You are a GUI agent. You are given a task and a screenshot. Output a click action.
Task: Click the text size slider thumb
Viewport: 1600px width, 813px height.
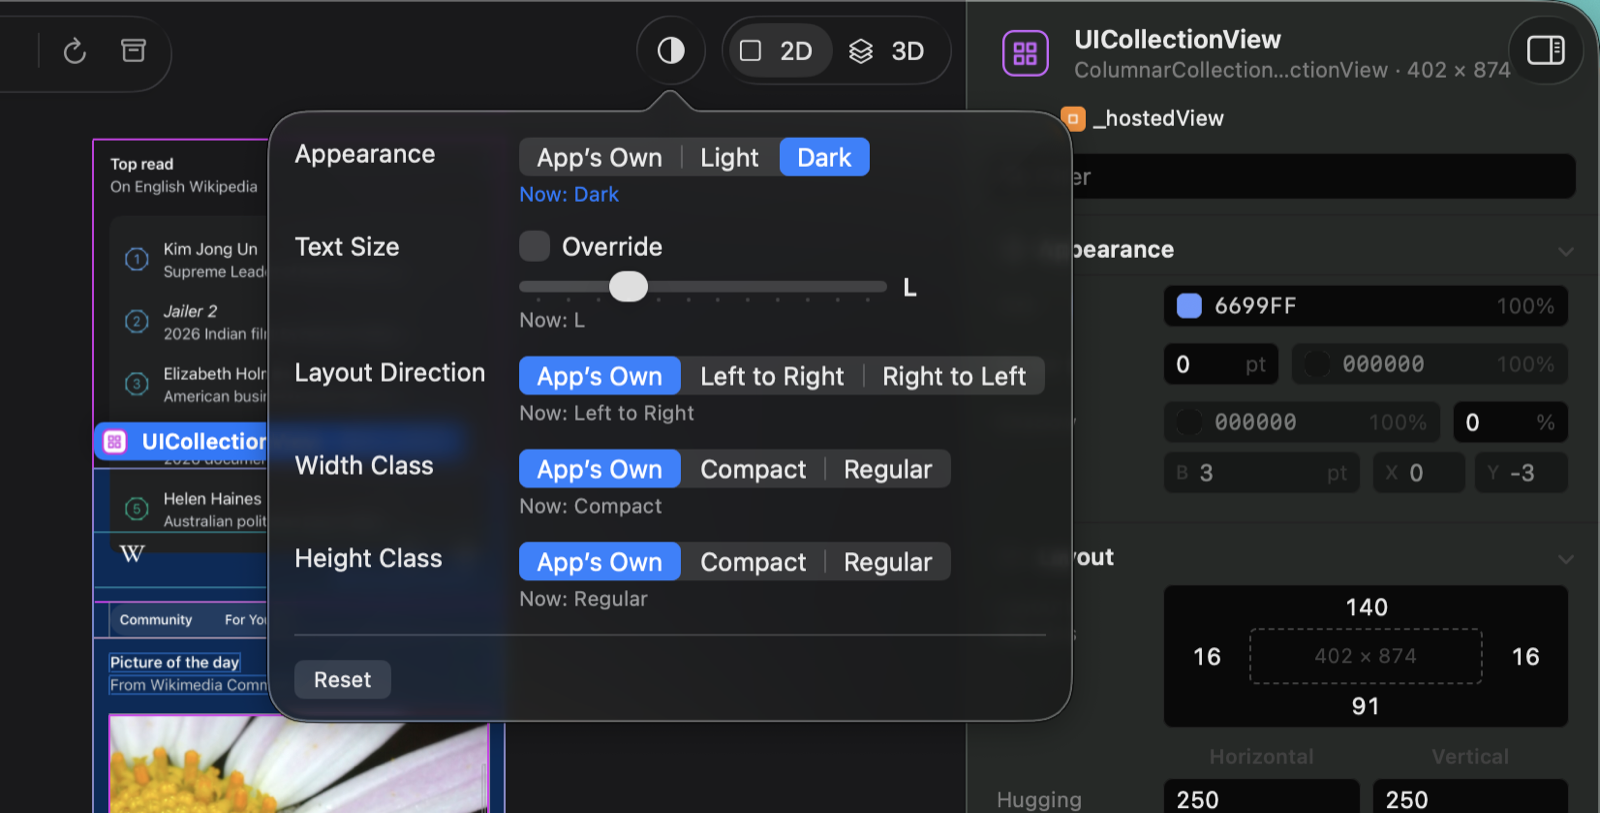628,287
